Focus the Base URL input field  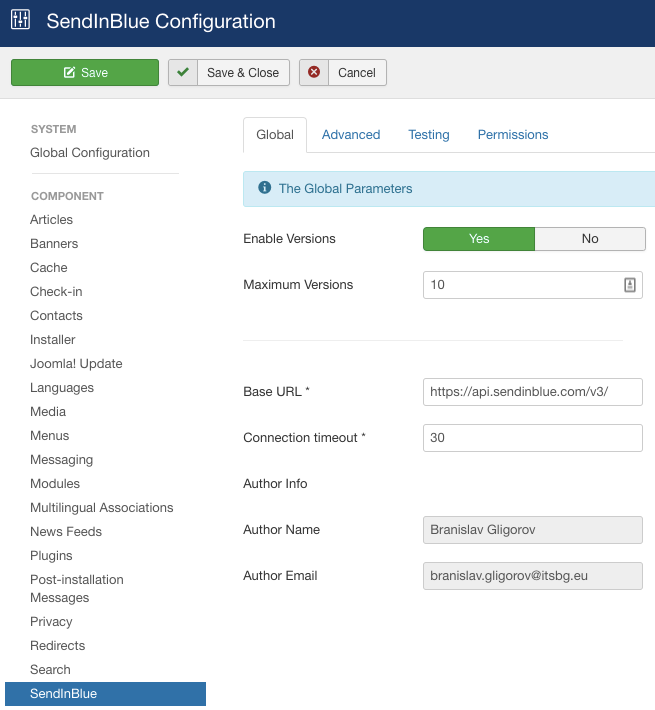532,392
